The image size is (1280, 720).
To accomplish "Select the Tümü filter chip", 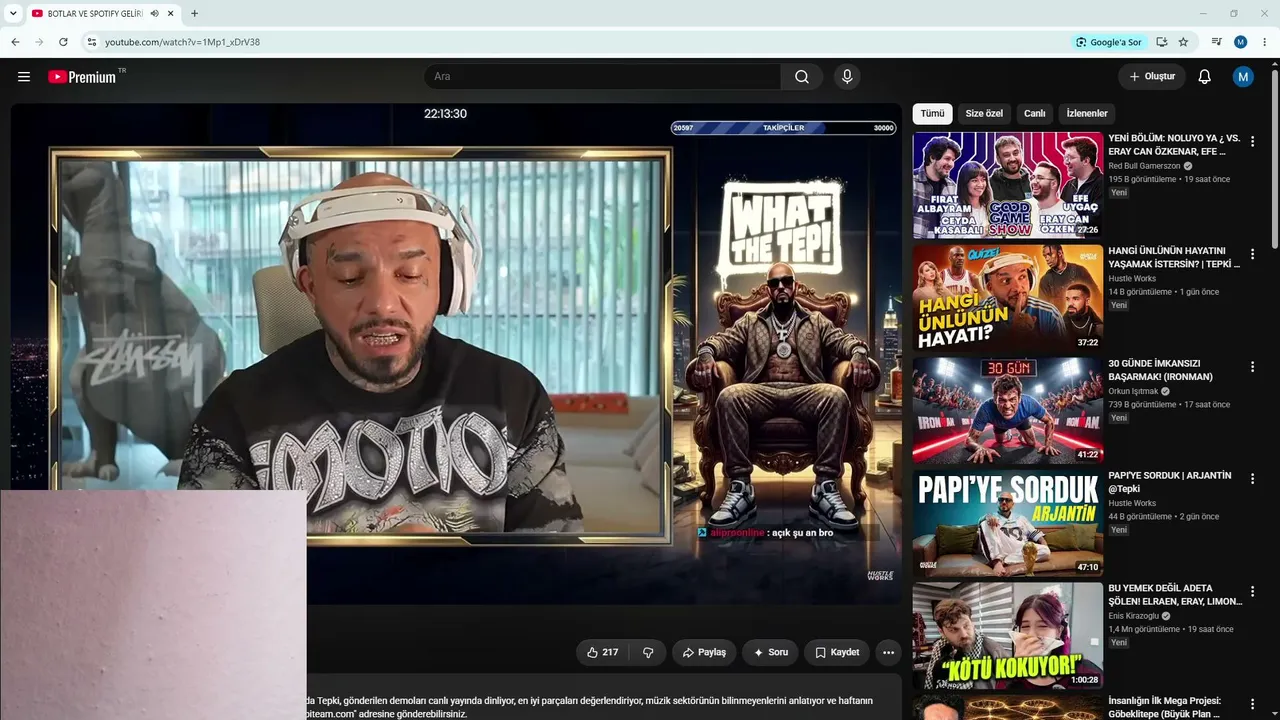I will [932, 114].
